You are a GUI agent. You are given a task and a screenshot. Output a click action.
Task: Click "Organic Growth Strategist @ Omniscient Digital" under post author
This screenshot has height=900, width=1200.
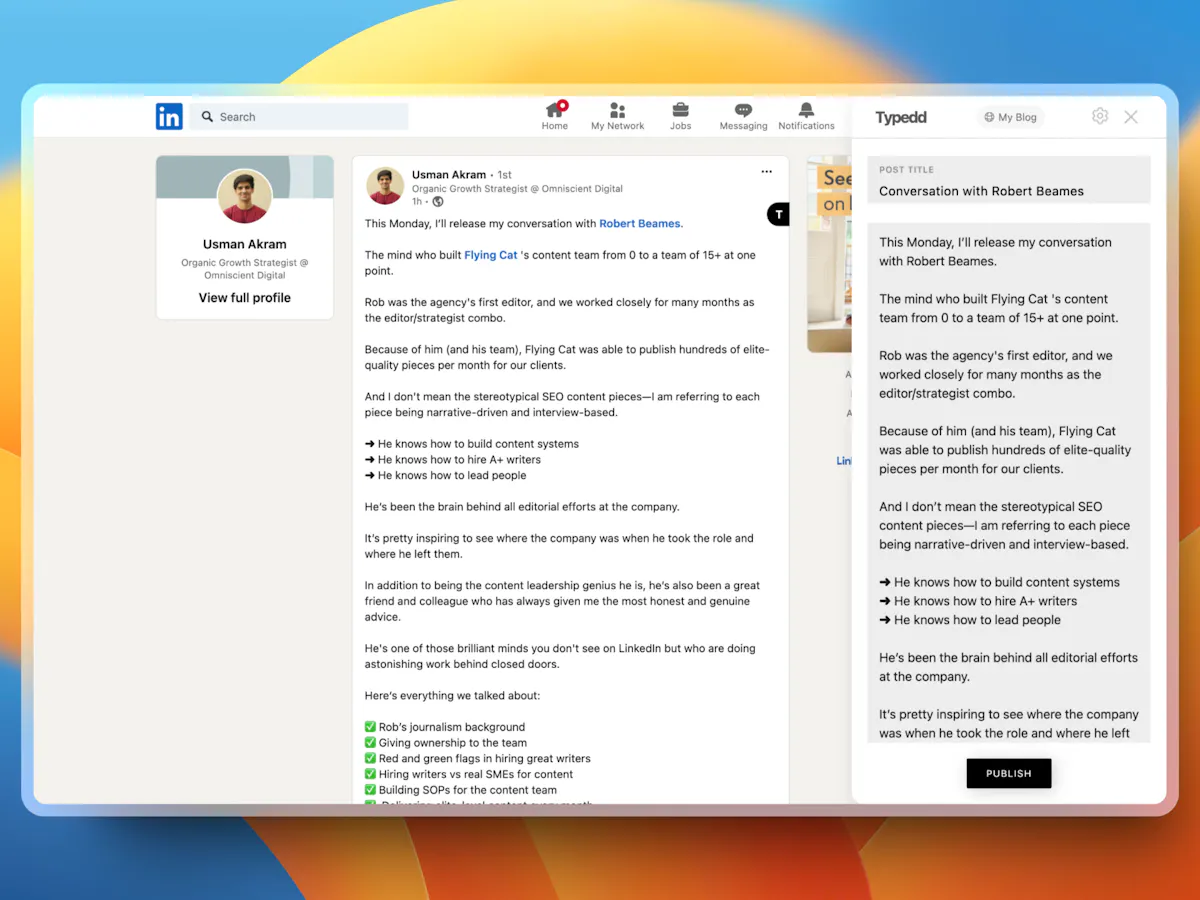pyautogui.click(x=517, y=189)
